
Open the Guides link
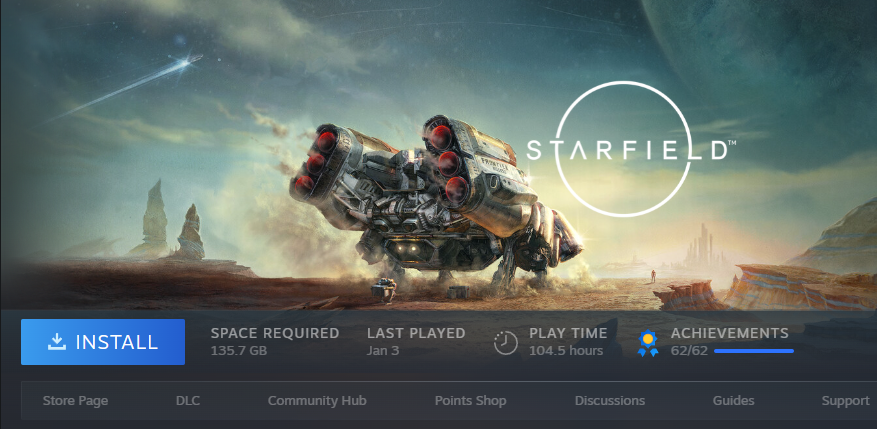click(733, 400)
